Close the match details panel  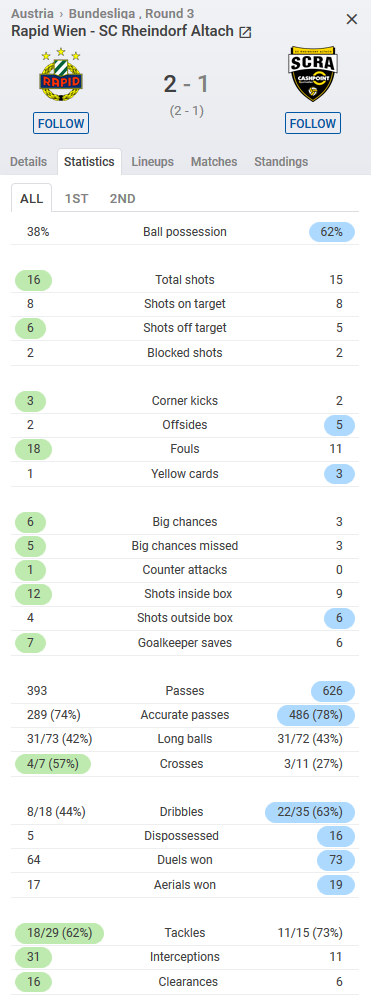[352, 19]
